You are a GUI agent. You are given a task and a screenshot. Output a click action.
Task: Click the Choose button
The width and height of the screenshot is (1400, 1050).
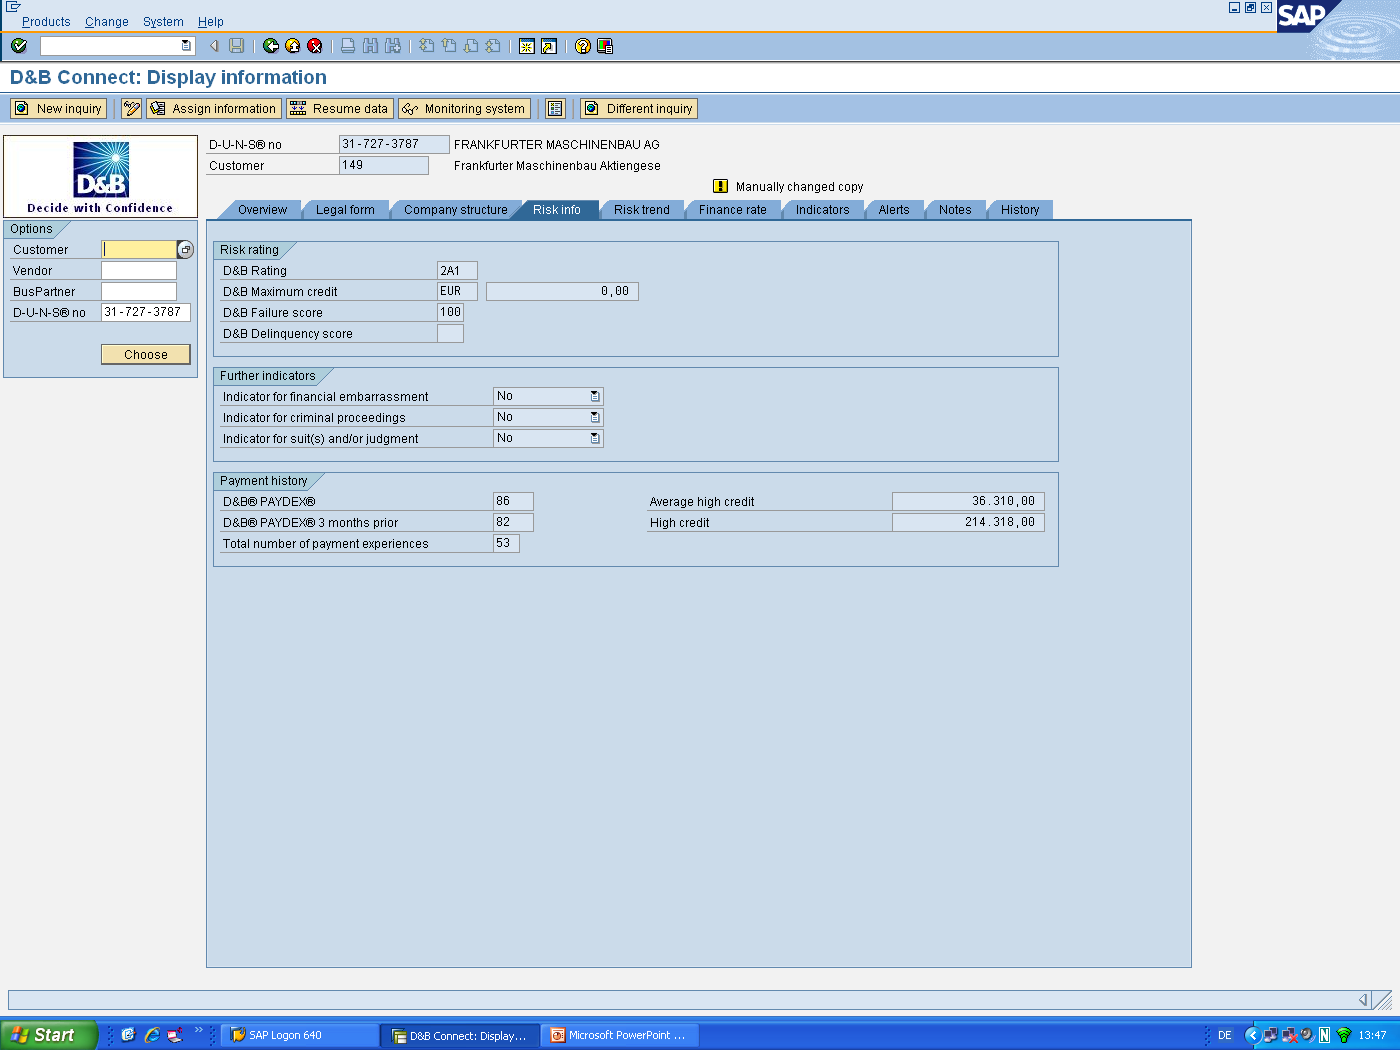pyautogui.click(x=146, y=355)
